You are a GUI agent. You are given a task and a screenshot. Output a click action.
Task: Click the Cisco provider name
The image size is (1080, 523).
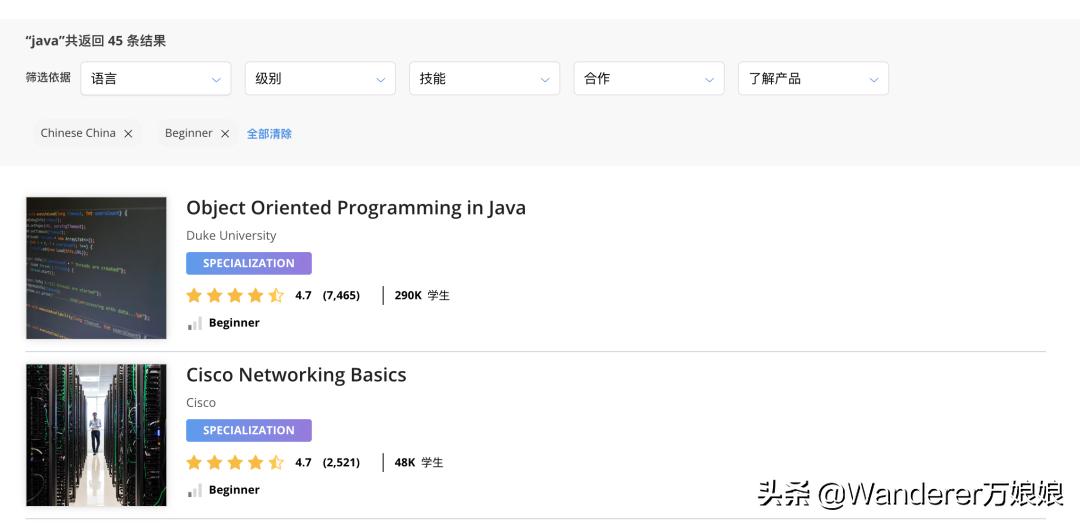tap(201, 403)
